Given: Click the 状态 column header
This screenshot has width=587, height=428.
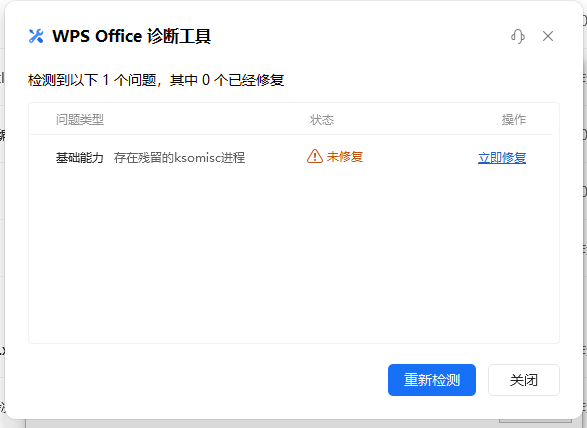Looking at the screenshot, I should 322,120.
